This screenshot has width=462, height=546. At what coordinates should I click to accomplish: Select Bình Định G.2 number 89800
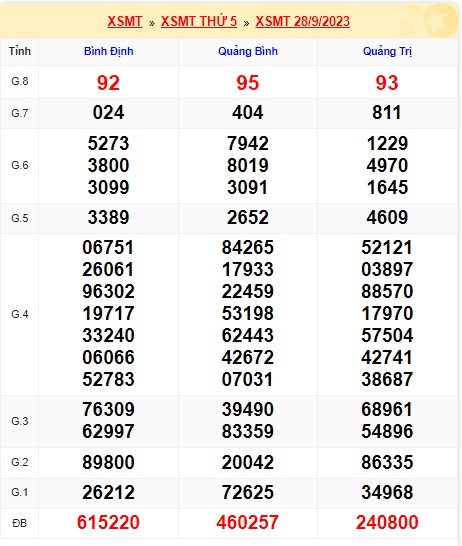click(x=108, y=462)
